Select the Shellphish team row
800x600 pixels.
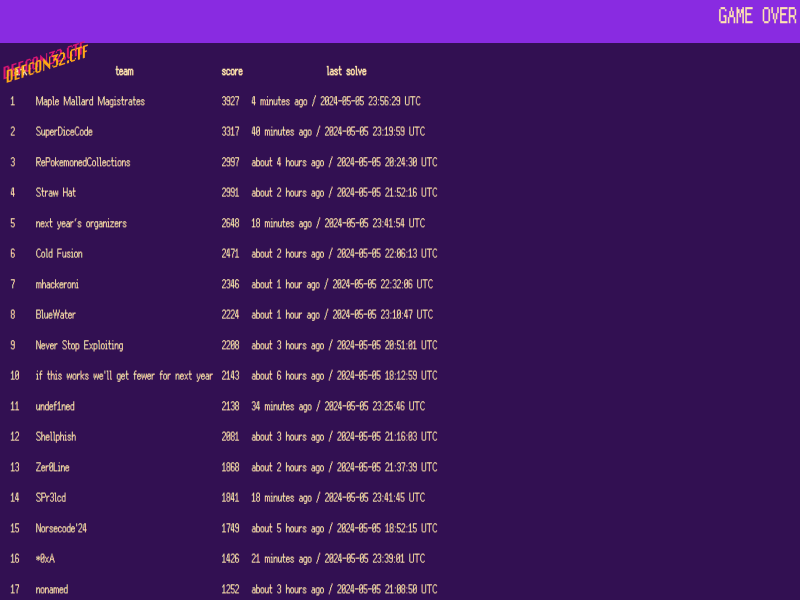(x=56, y=437)
